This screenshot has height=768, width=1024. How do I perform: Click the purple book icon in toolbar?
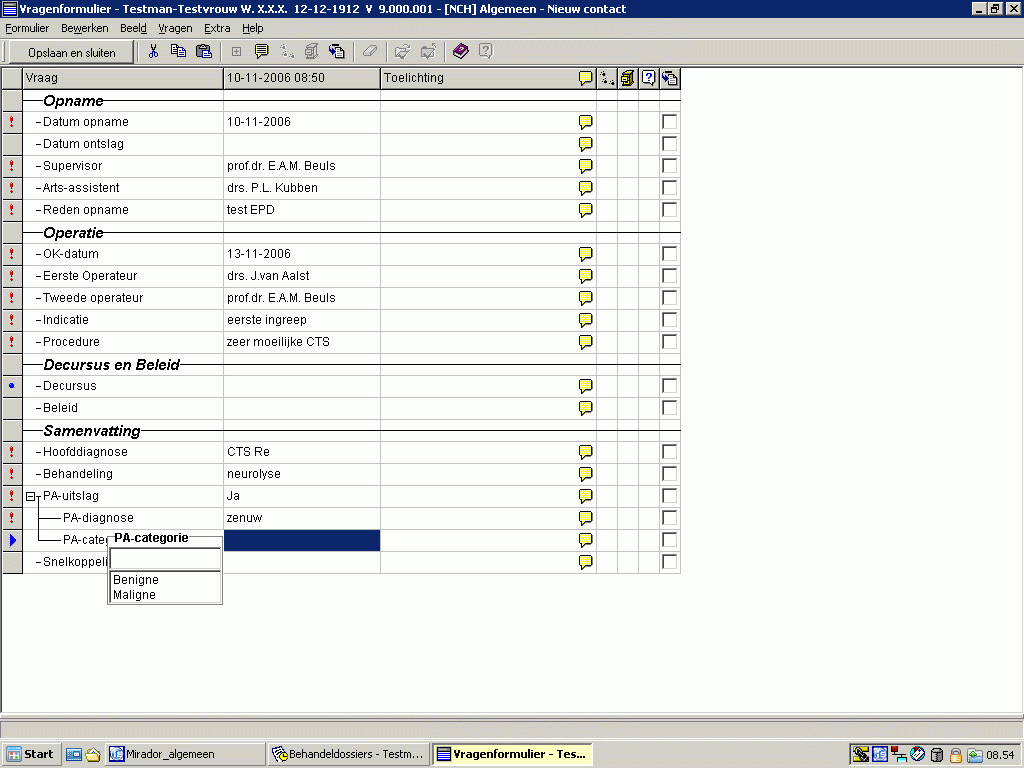pos(460,52)
